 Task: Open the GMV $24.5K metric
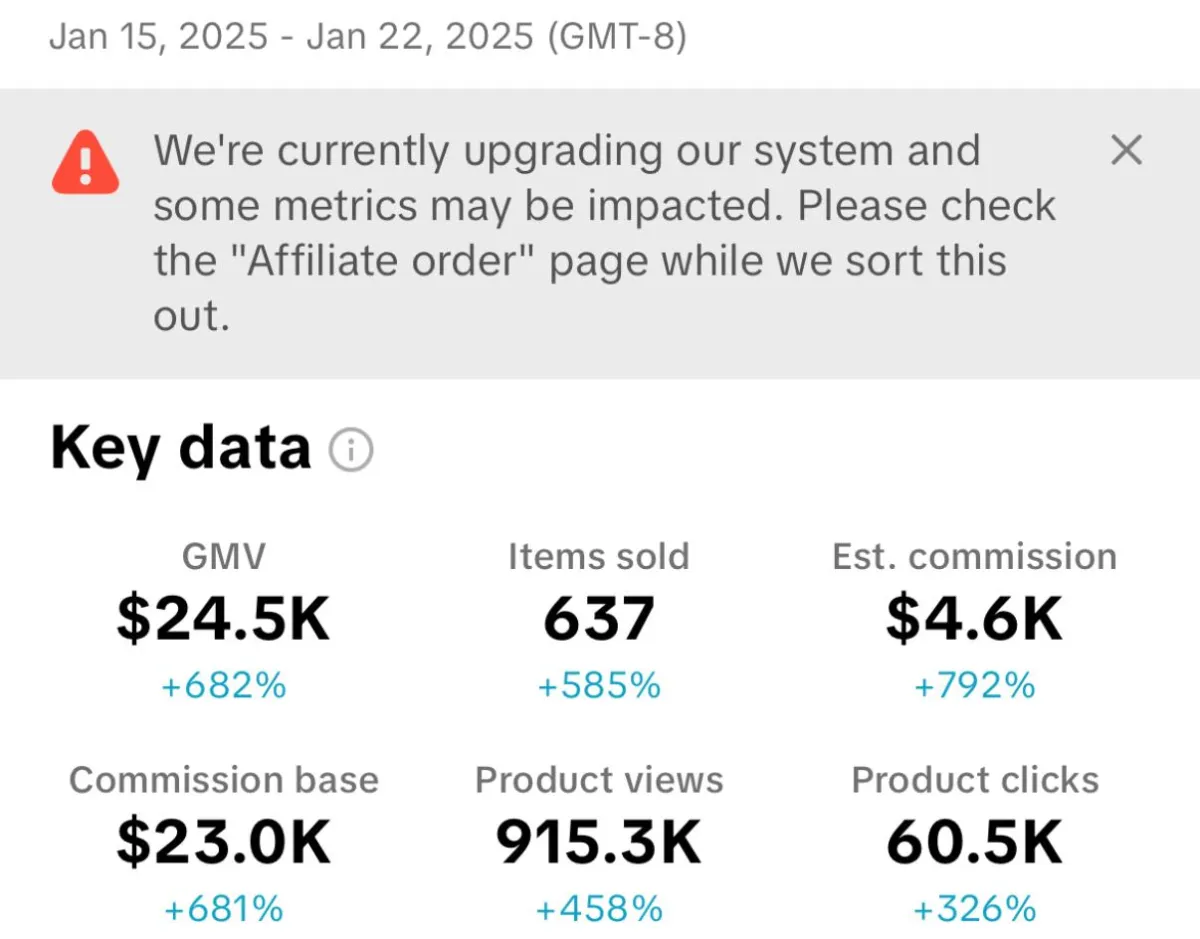click(x=224, y=620)
